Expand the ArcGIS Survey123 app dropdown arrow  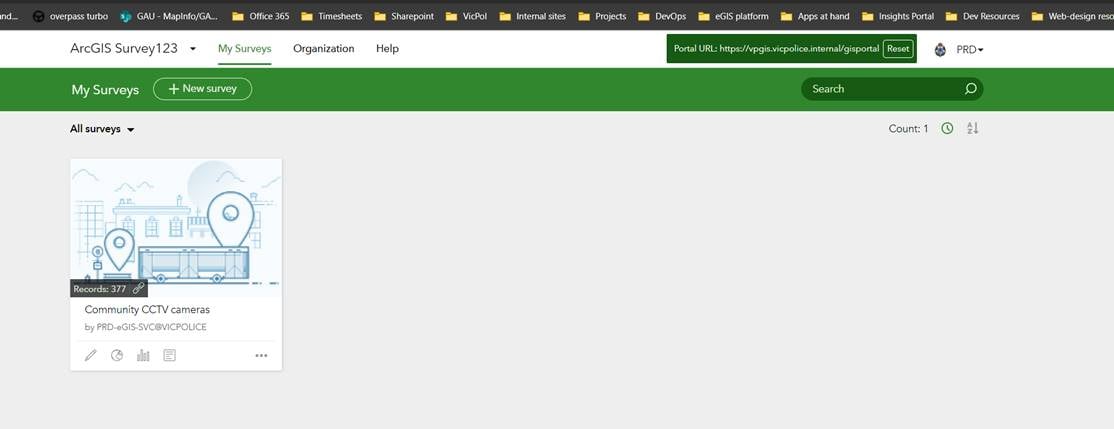point(193,49)
